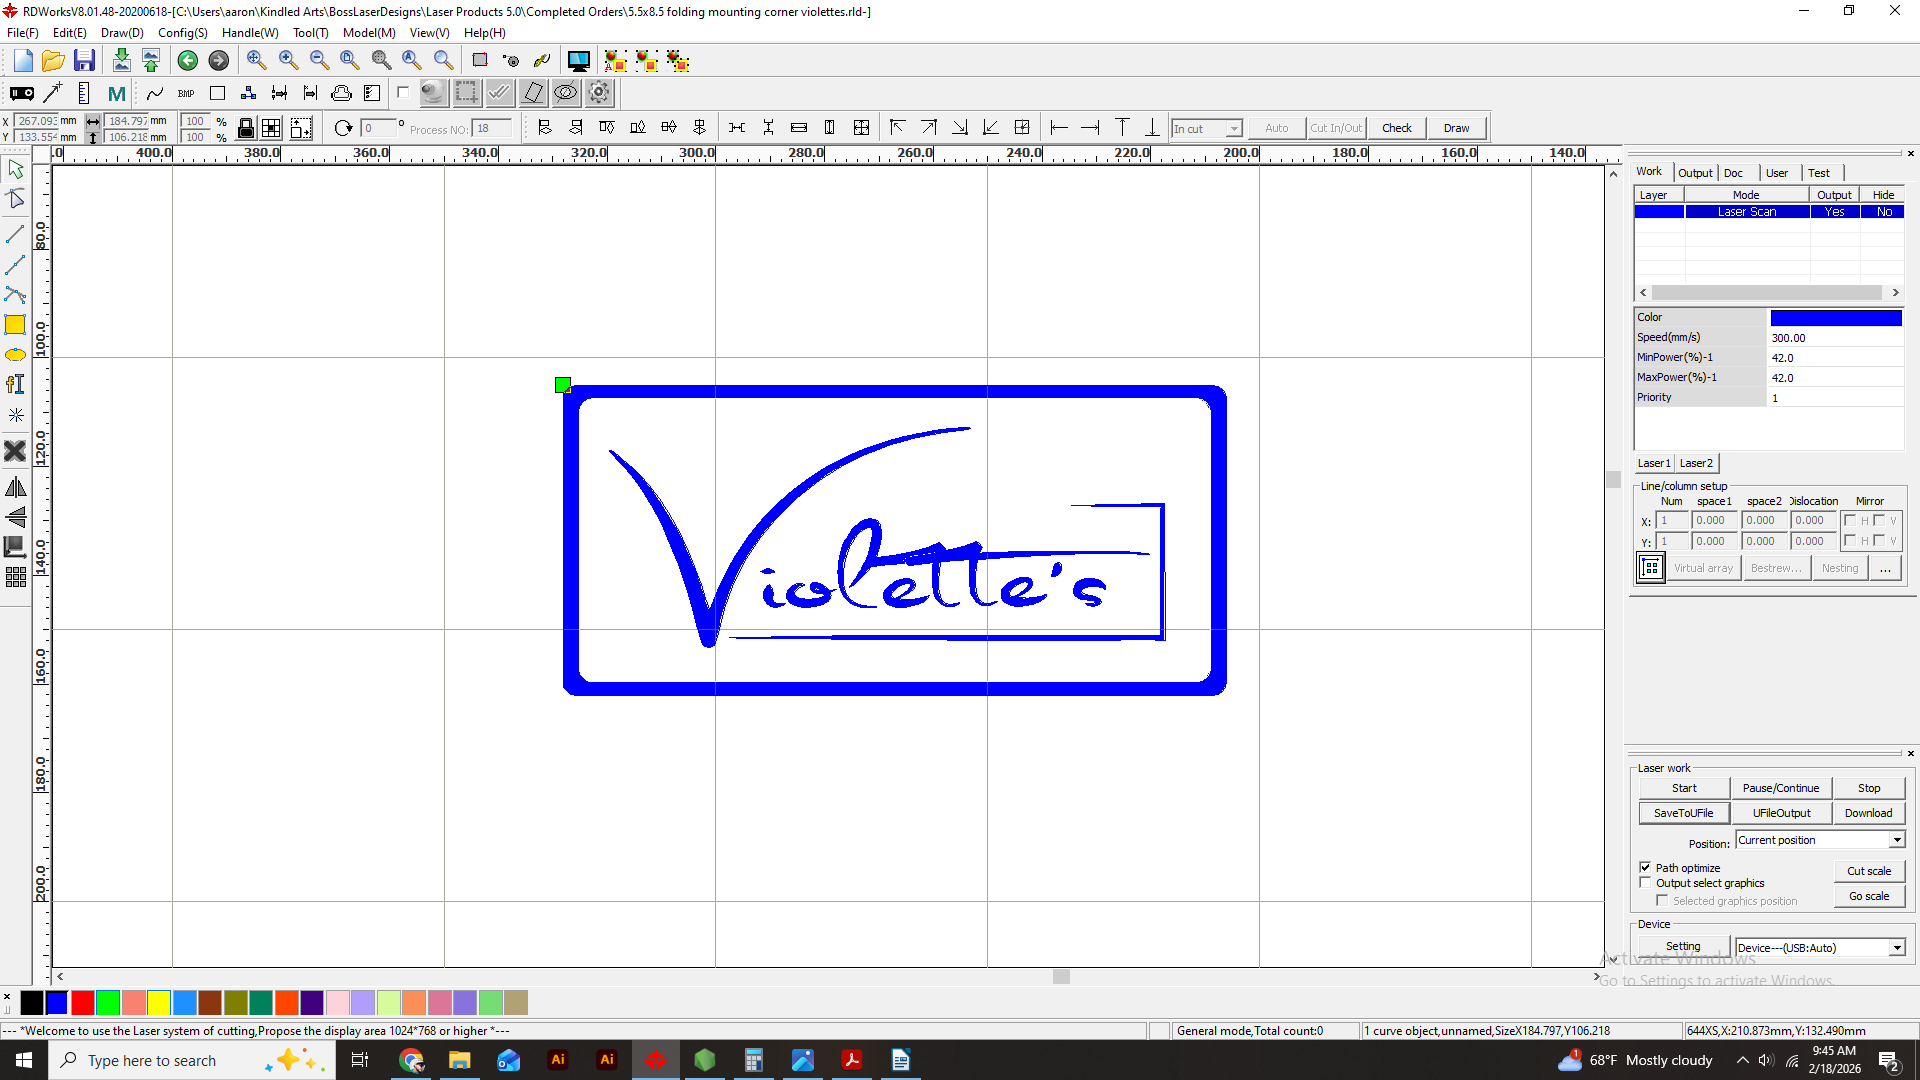Click the Undo green arrow icon
Screen dimensions: 1920x1080
(187, 61)
